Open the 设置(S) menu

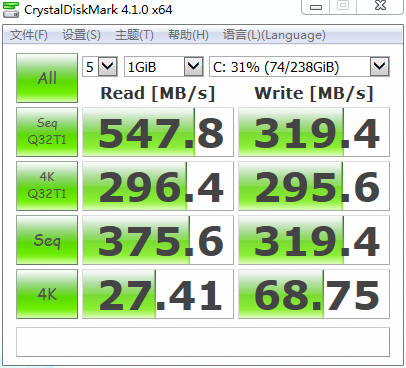81,35
